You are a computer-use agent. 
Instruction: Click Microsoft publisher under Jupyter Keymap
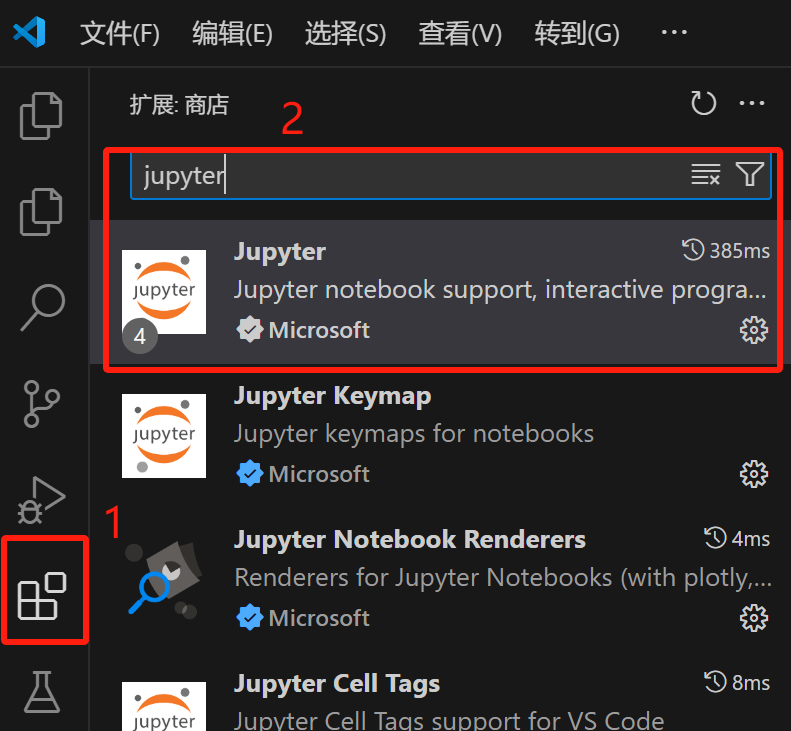tap(319, 474)
